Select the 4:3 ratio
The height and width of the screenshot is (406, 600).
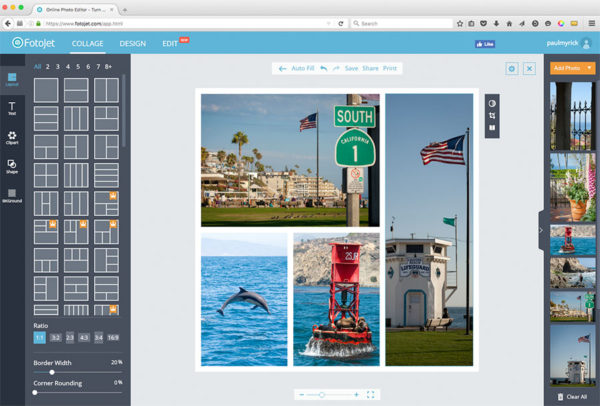(x=84, y=338)
